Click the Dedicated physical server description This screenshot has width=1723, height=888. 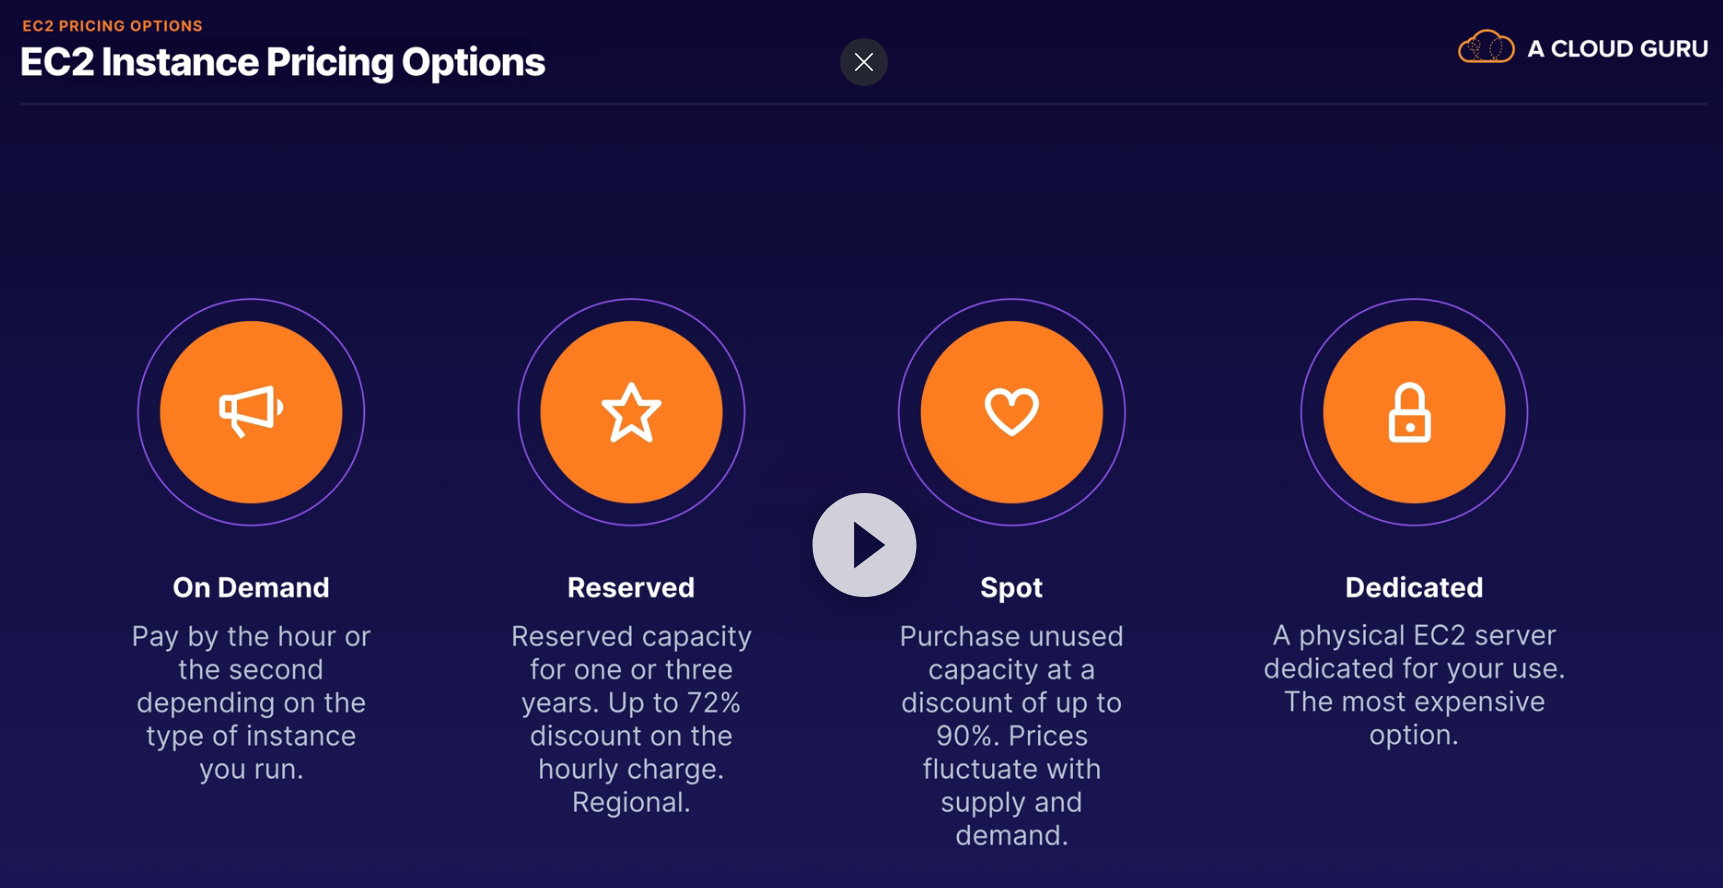pos(1413,685)
